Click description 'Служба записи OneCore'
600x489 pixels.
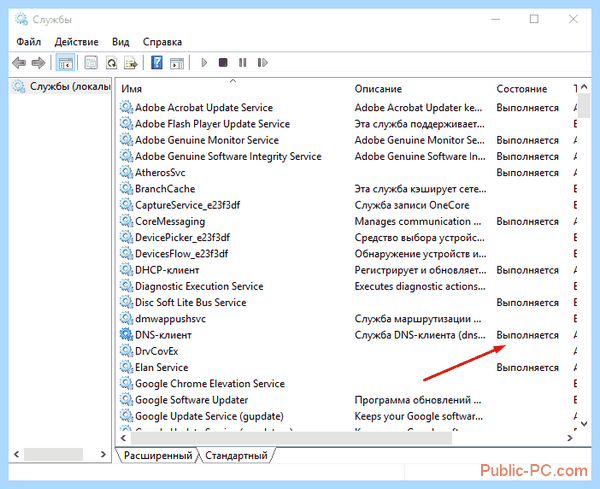[x=412, y=205]
